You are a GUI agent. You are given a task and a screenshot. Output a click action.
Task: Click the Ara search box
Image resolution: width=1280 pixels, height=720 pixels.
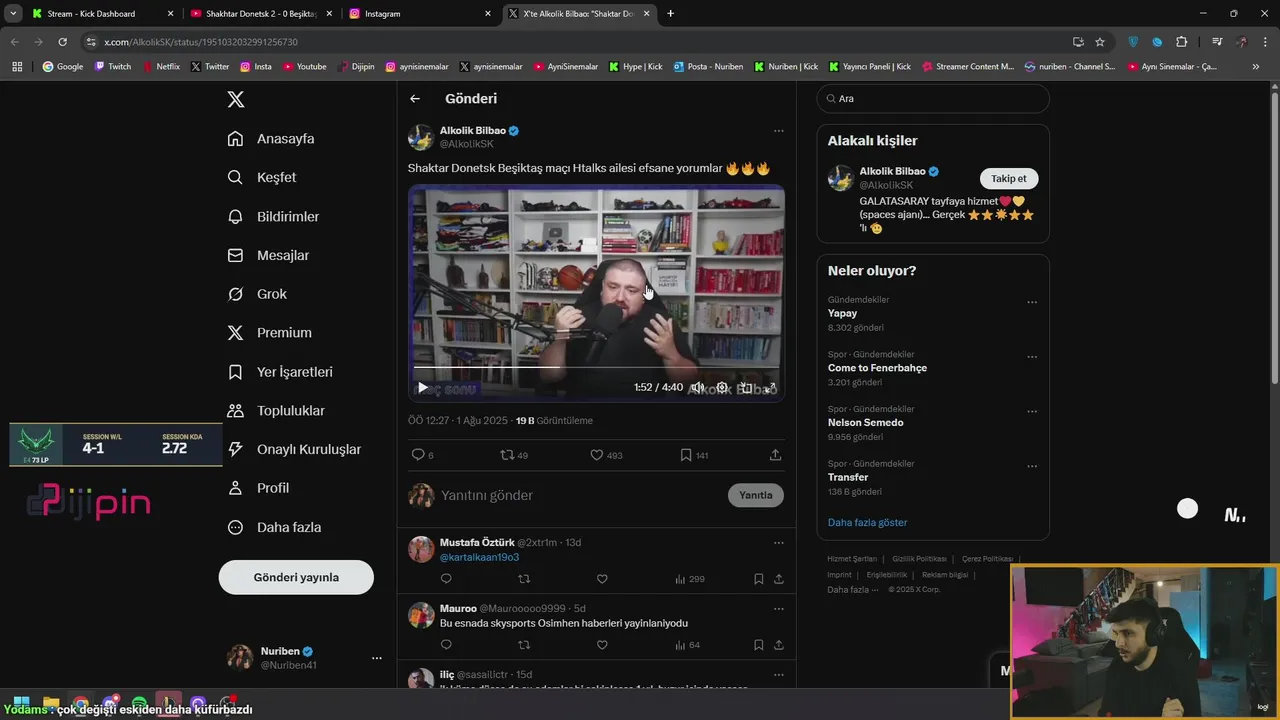click(933, 99)
